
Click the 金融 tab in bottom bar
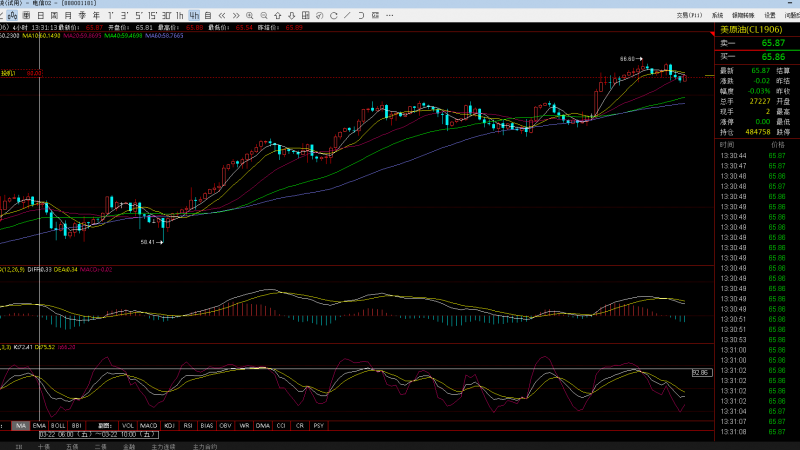pyautogui.click(x=129, y=446)
